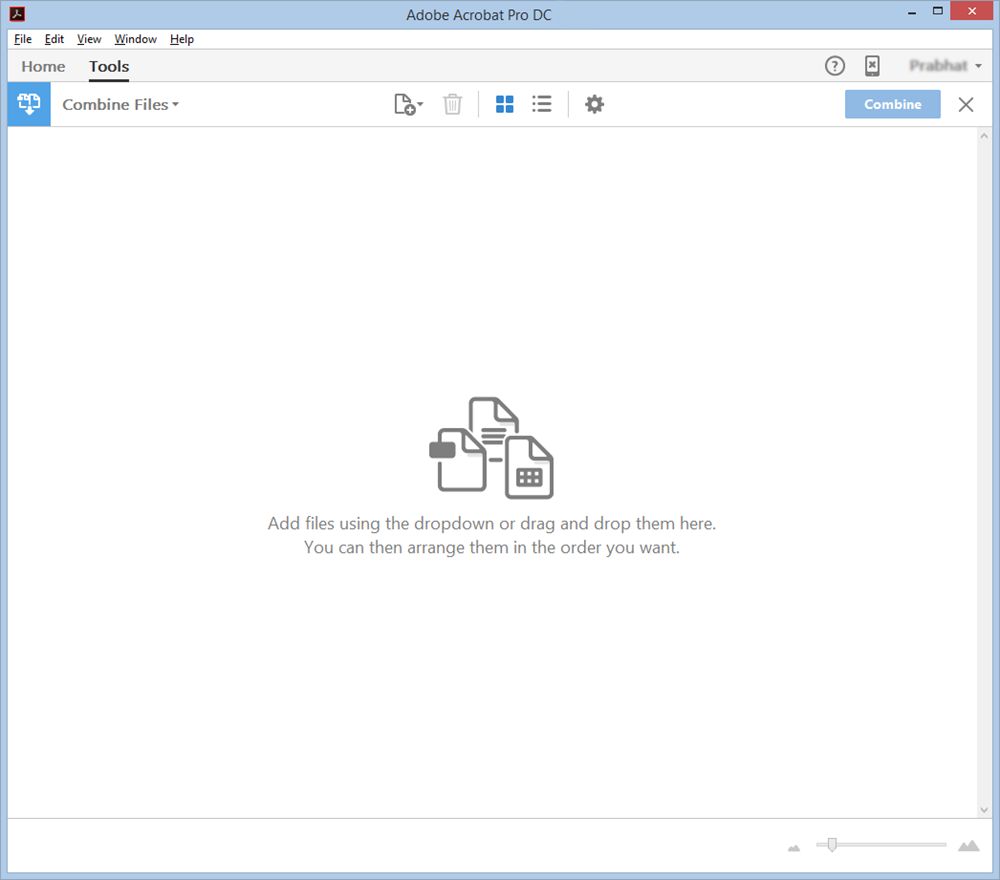Click the large thumbnails mountain icon
Image resolution: width=1000 pixels, height=880 pixels.
(968, 846)
